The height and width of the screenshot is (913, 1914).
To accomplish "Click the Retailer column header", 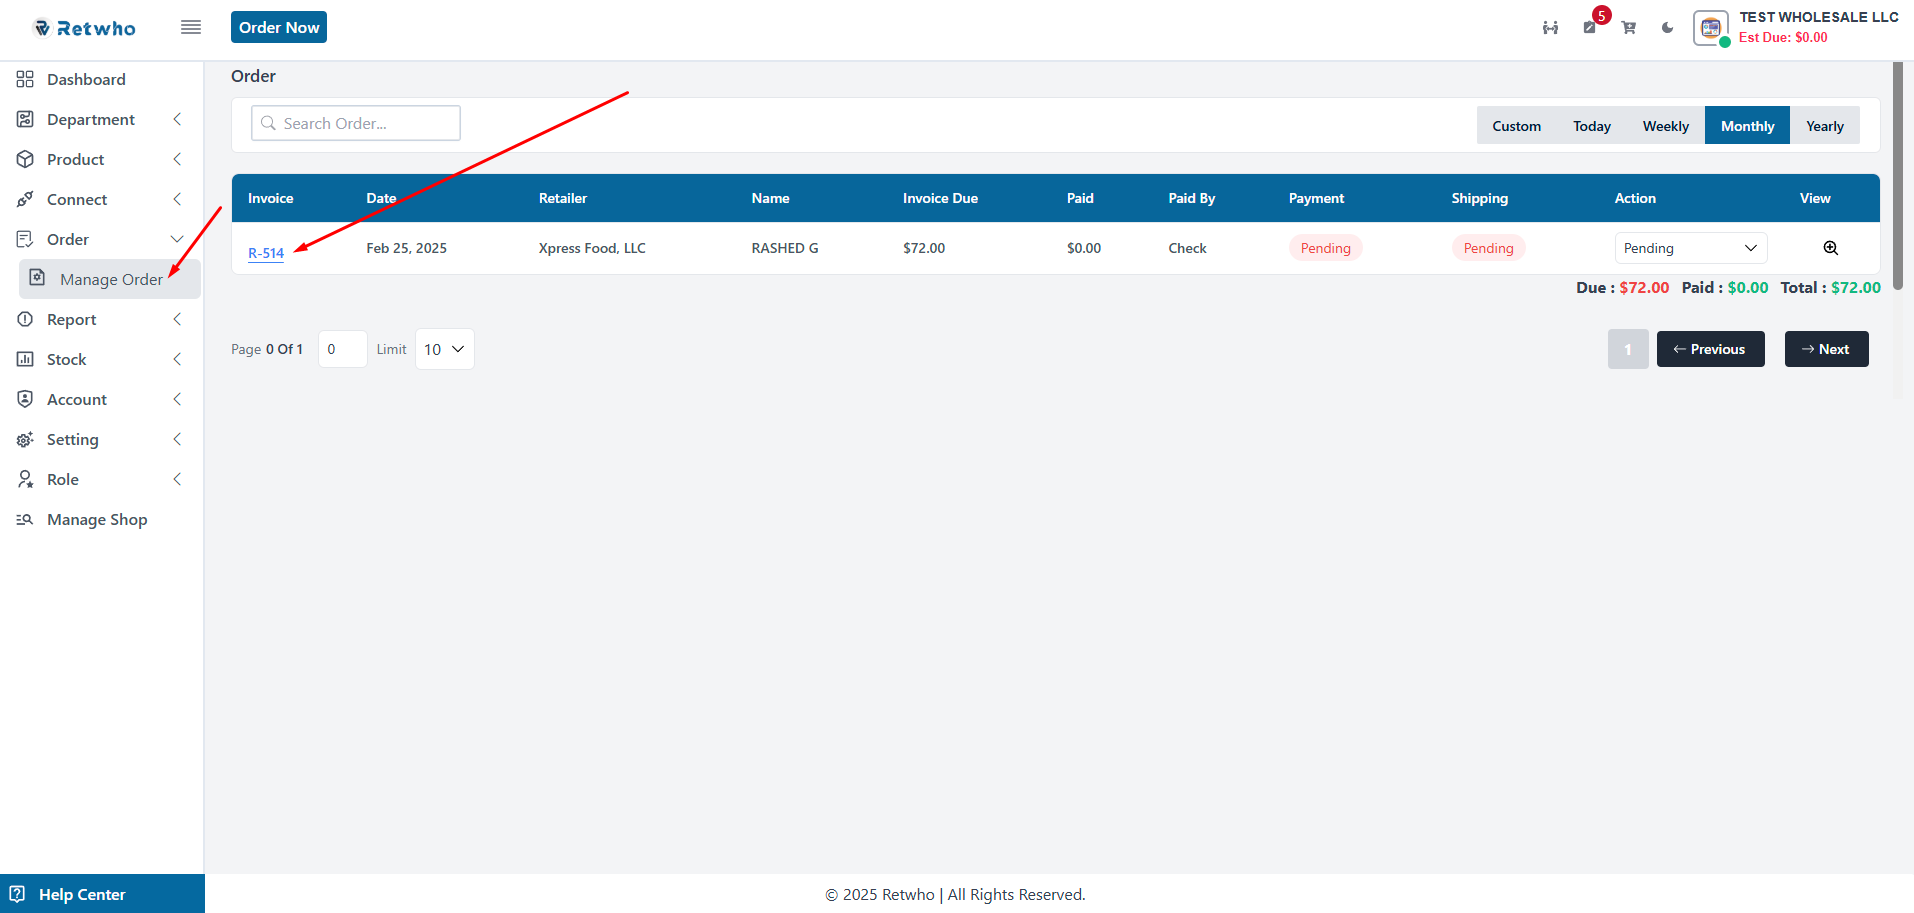I will click(563, 198).
